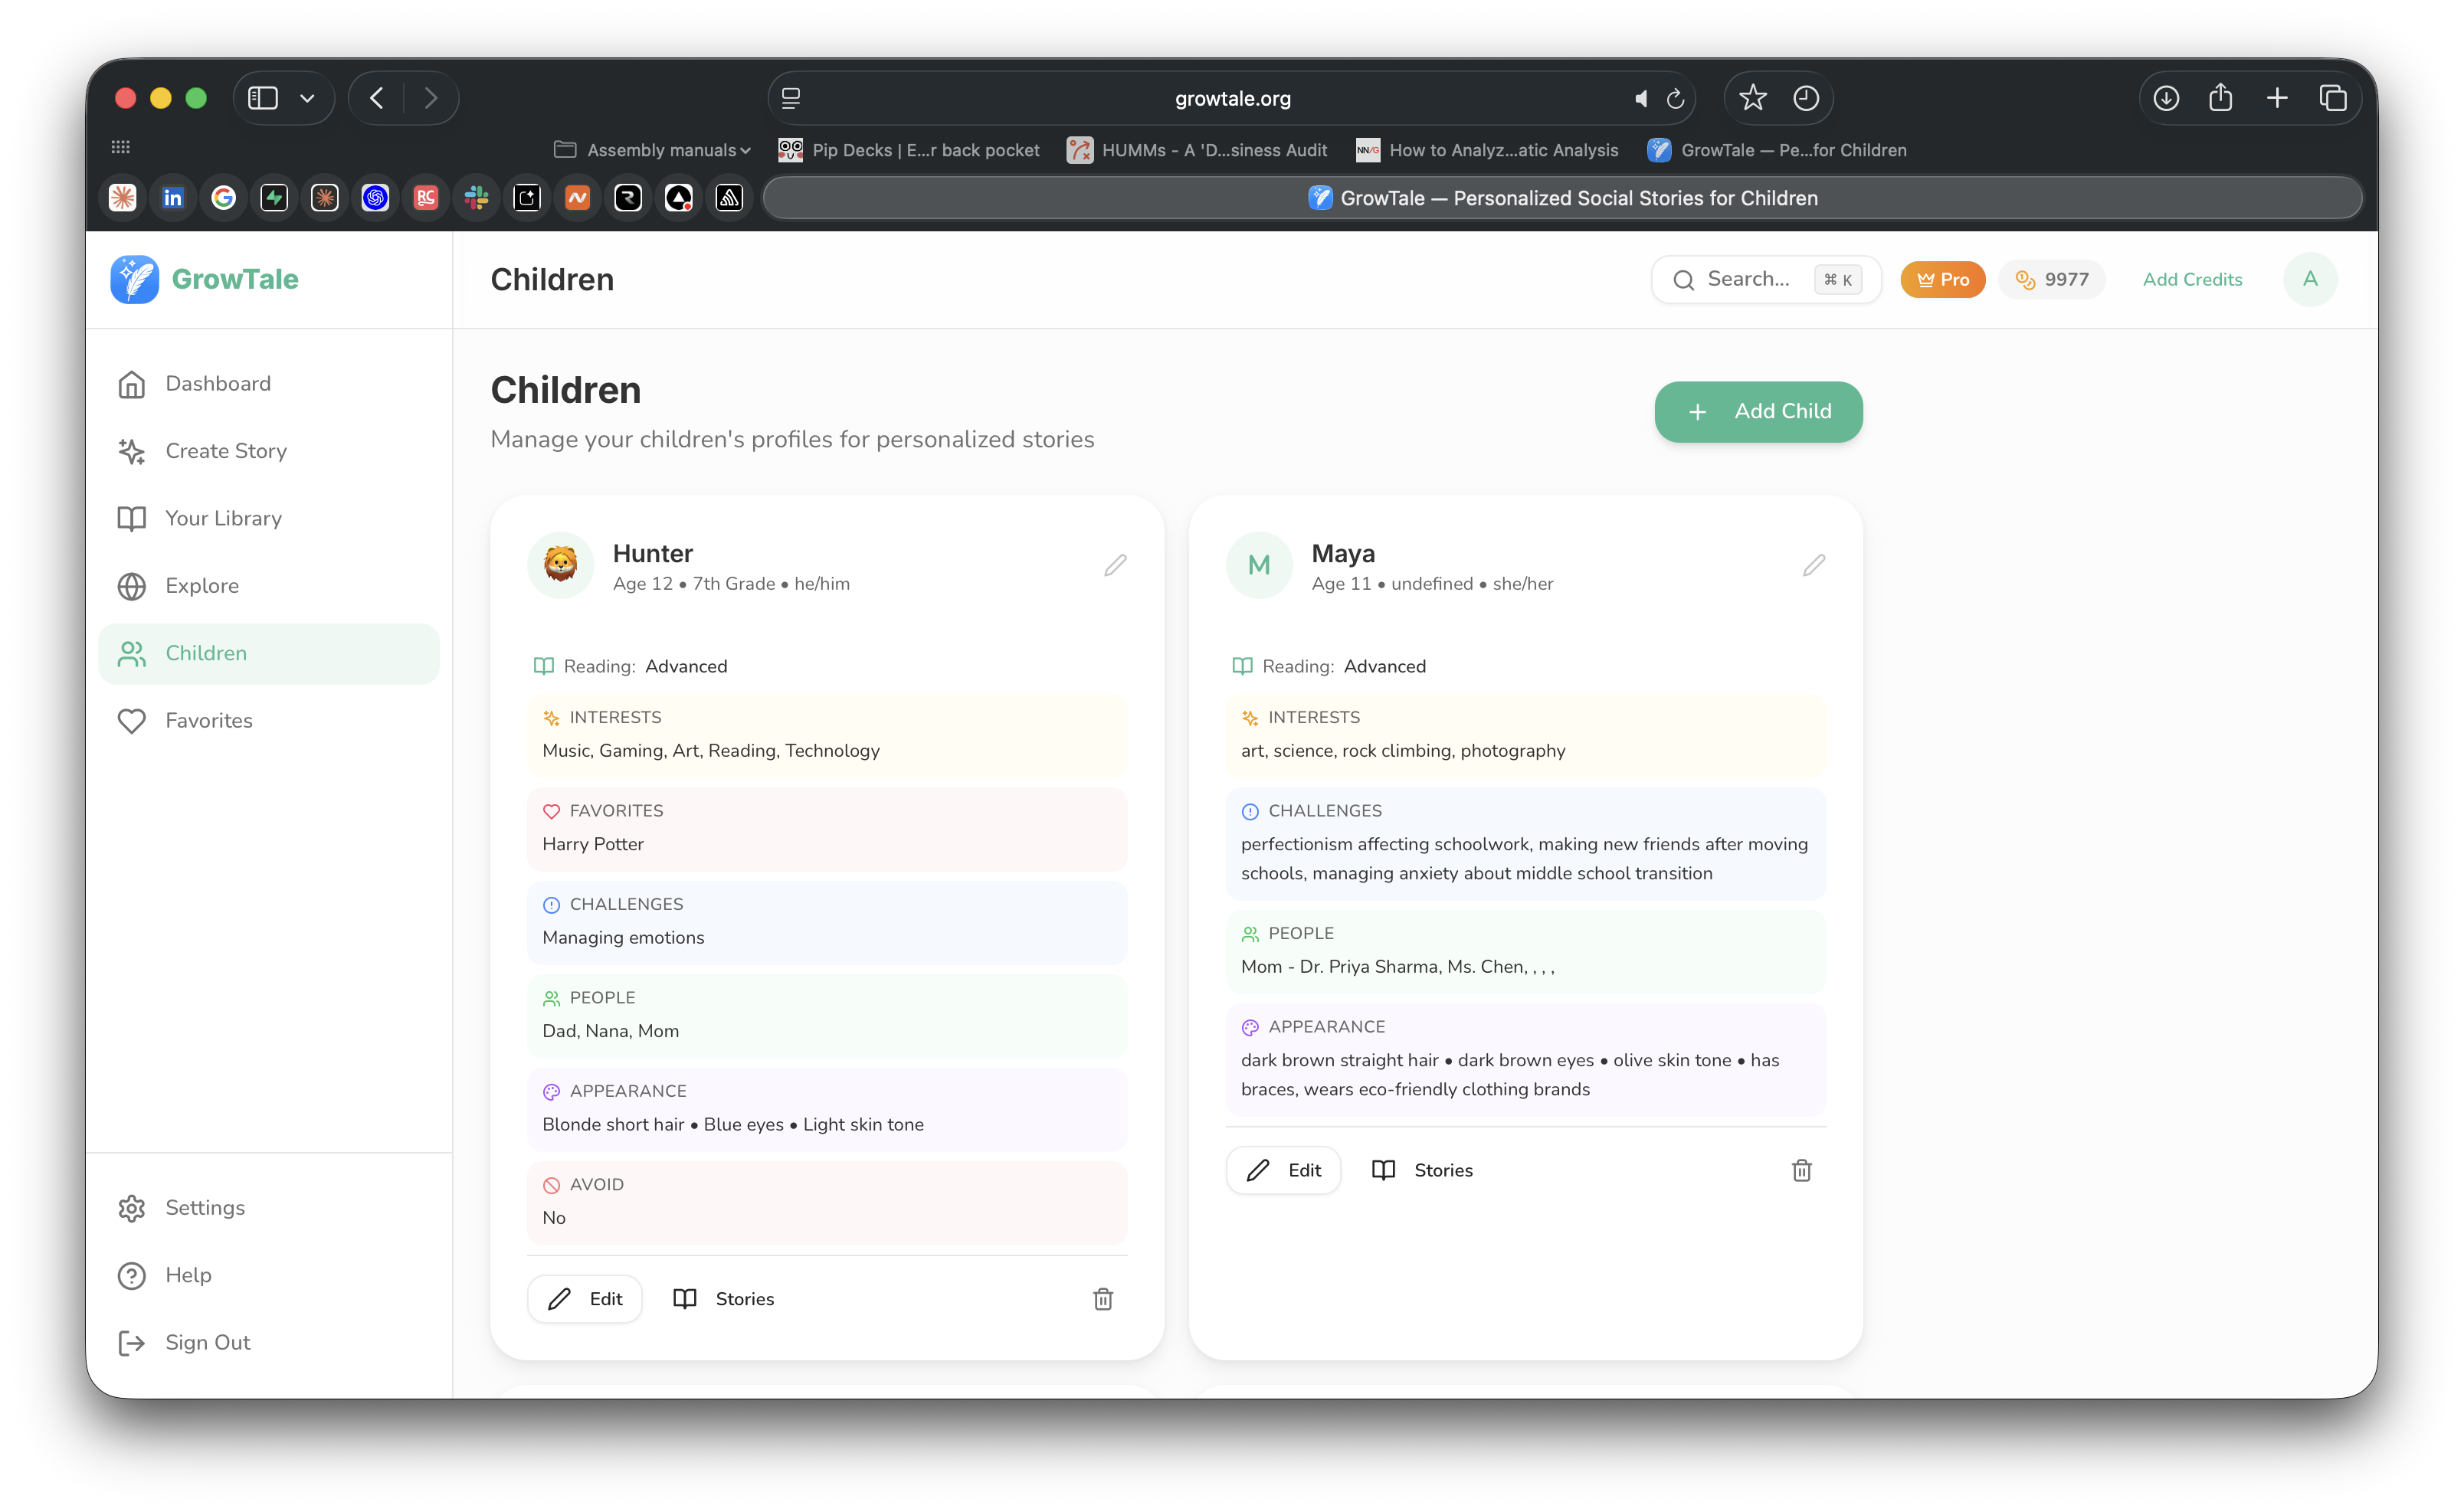Launch Slack from the favorites bar
Viewport: 2464px width, 1512px height.
[x=476, y=197]
